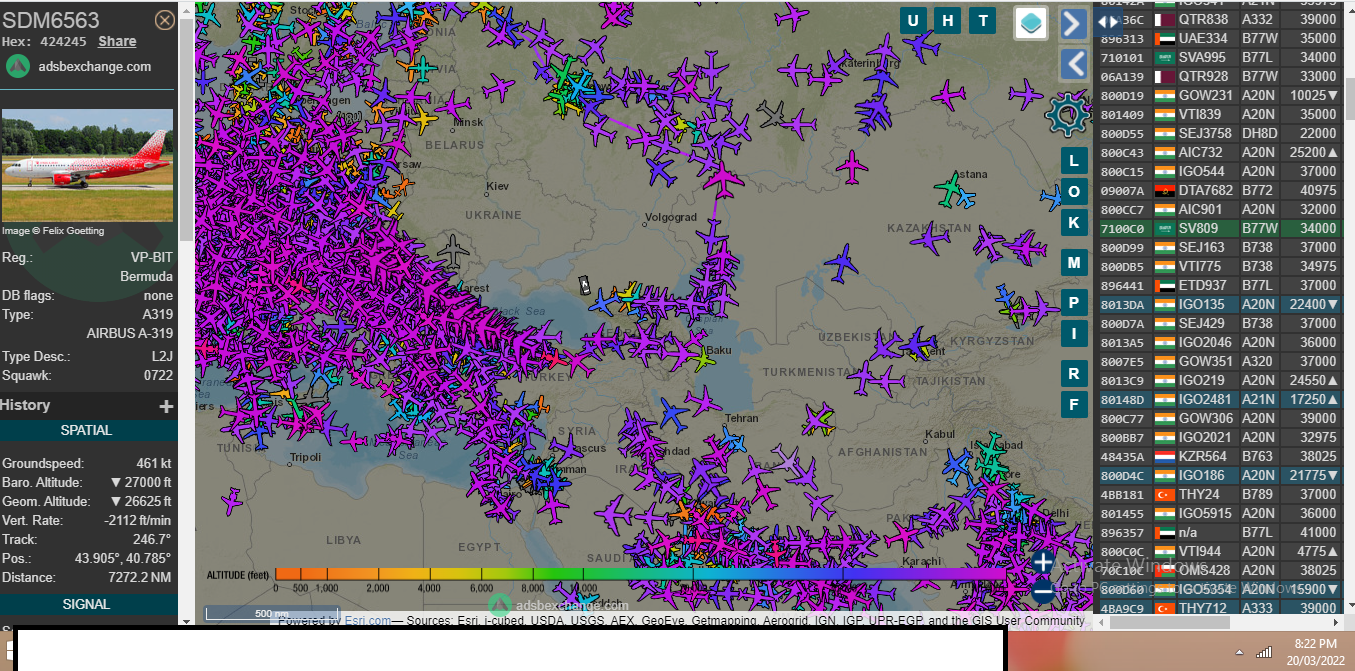Click the VP-BIT registration value
Screen dimensions: 1355x671
[x=152, y=257]
